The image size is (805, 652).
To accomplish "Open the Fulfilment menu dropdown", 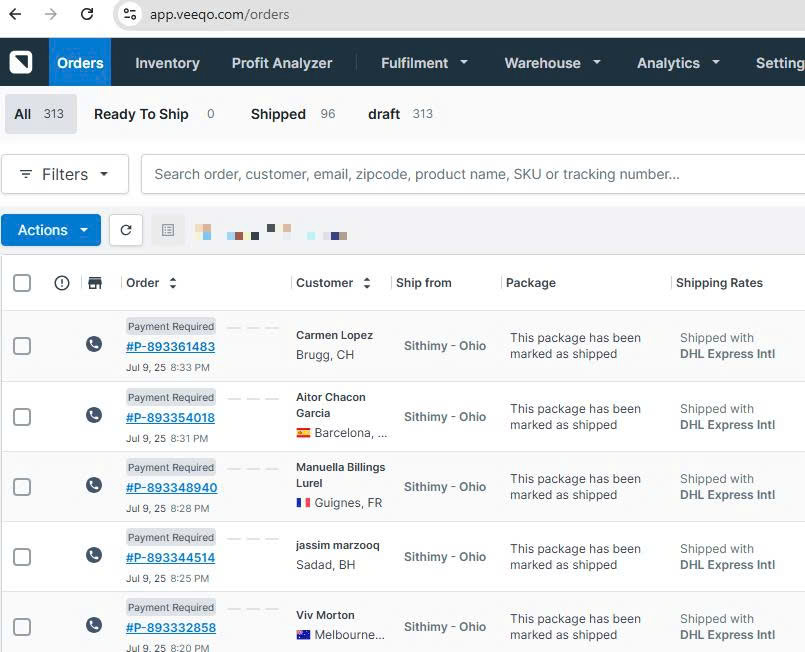I will click(x=424, y=62).
